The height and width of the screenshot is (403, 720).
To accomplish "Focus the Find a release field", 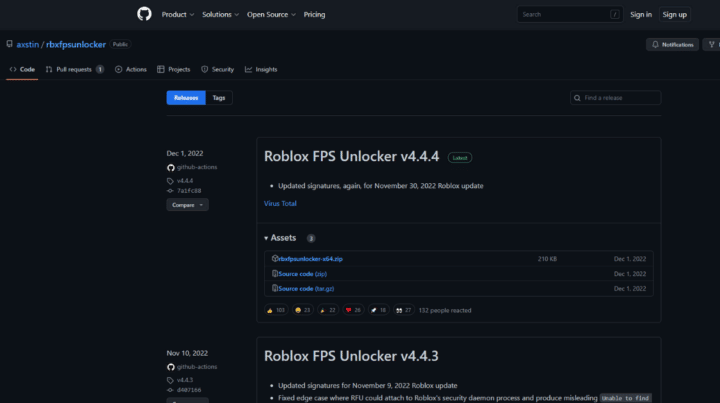I will point(615,98).
